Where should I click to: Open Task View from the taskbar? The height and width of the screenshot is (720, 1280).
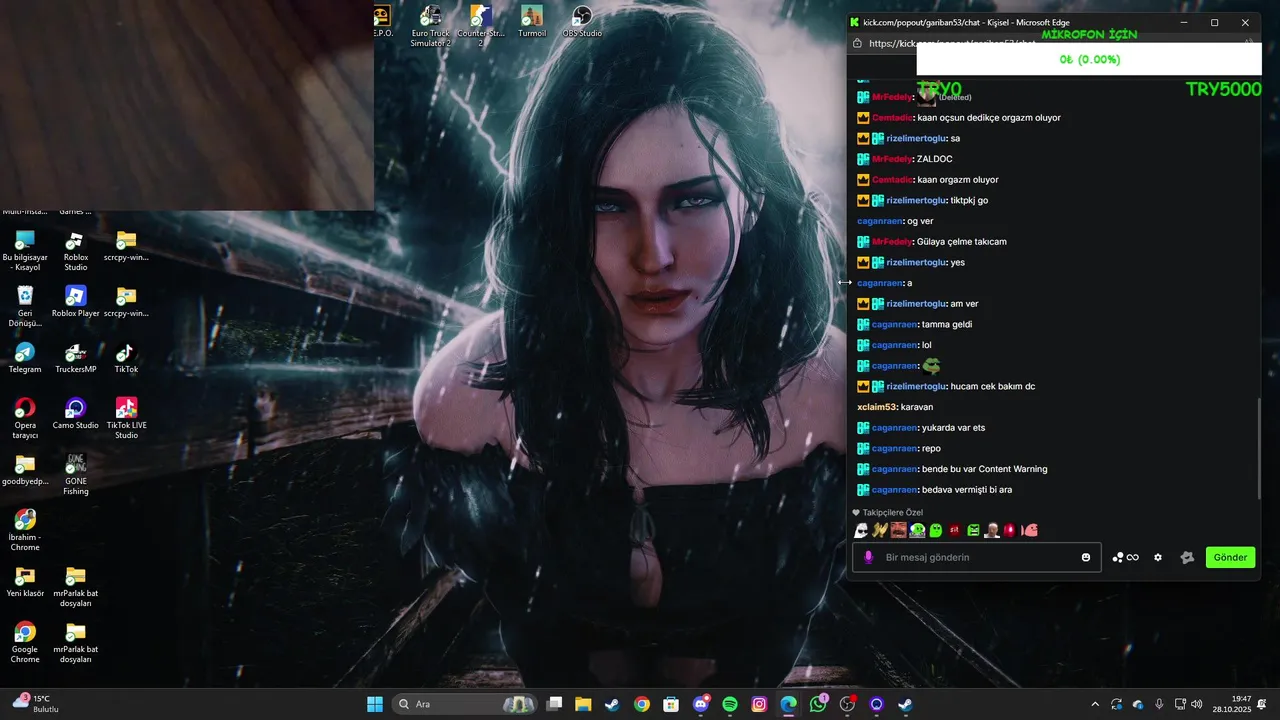[x=554, y=704]
